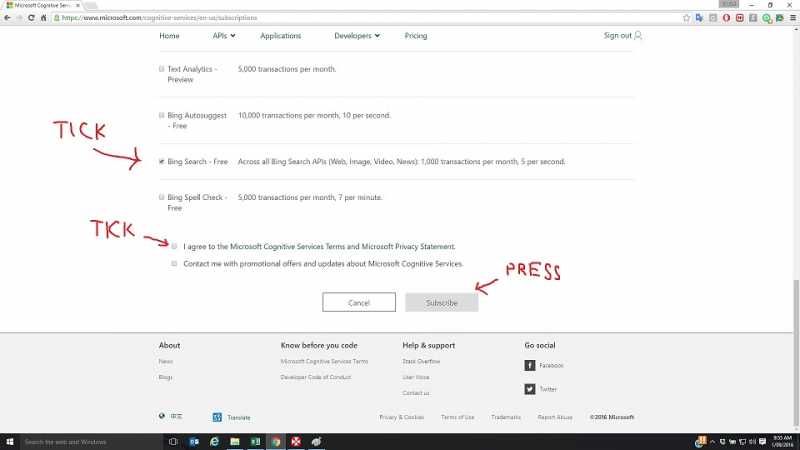
Task: Click the Translate icon in footer
Action: pyautogui.click(x=217, y=417)
